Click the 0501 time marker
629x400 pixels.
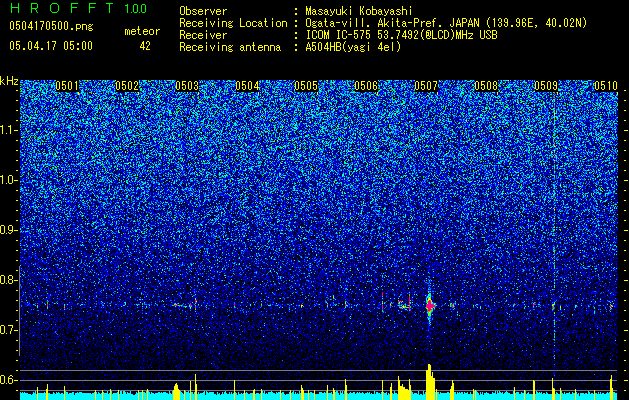coord(67,86)
